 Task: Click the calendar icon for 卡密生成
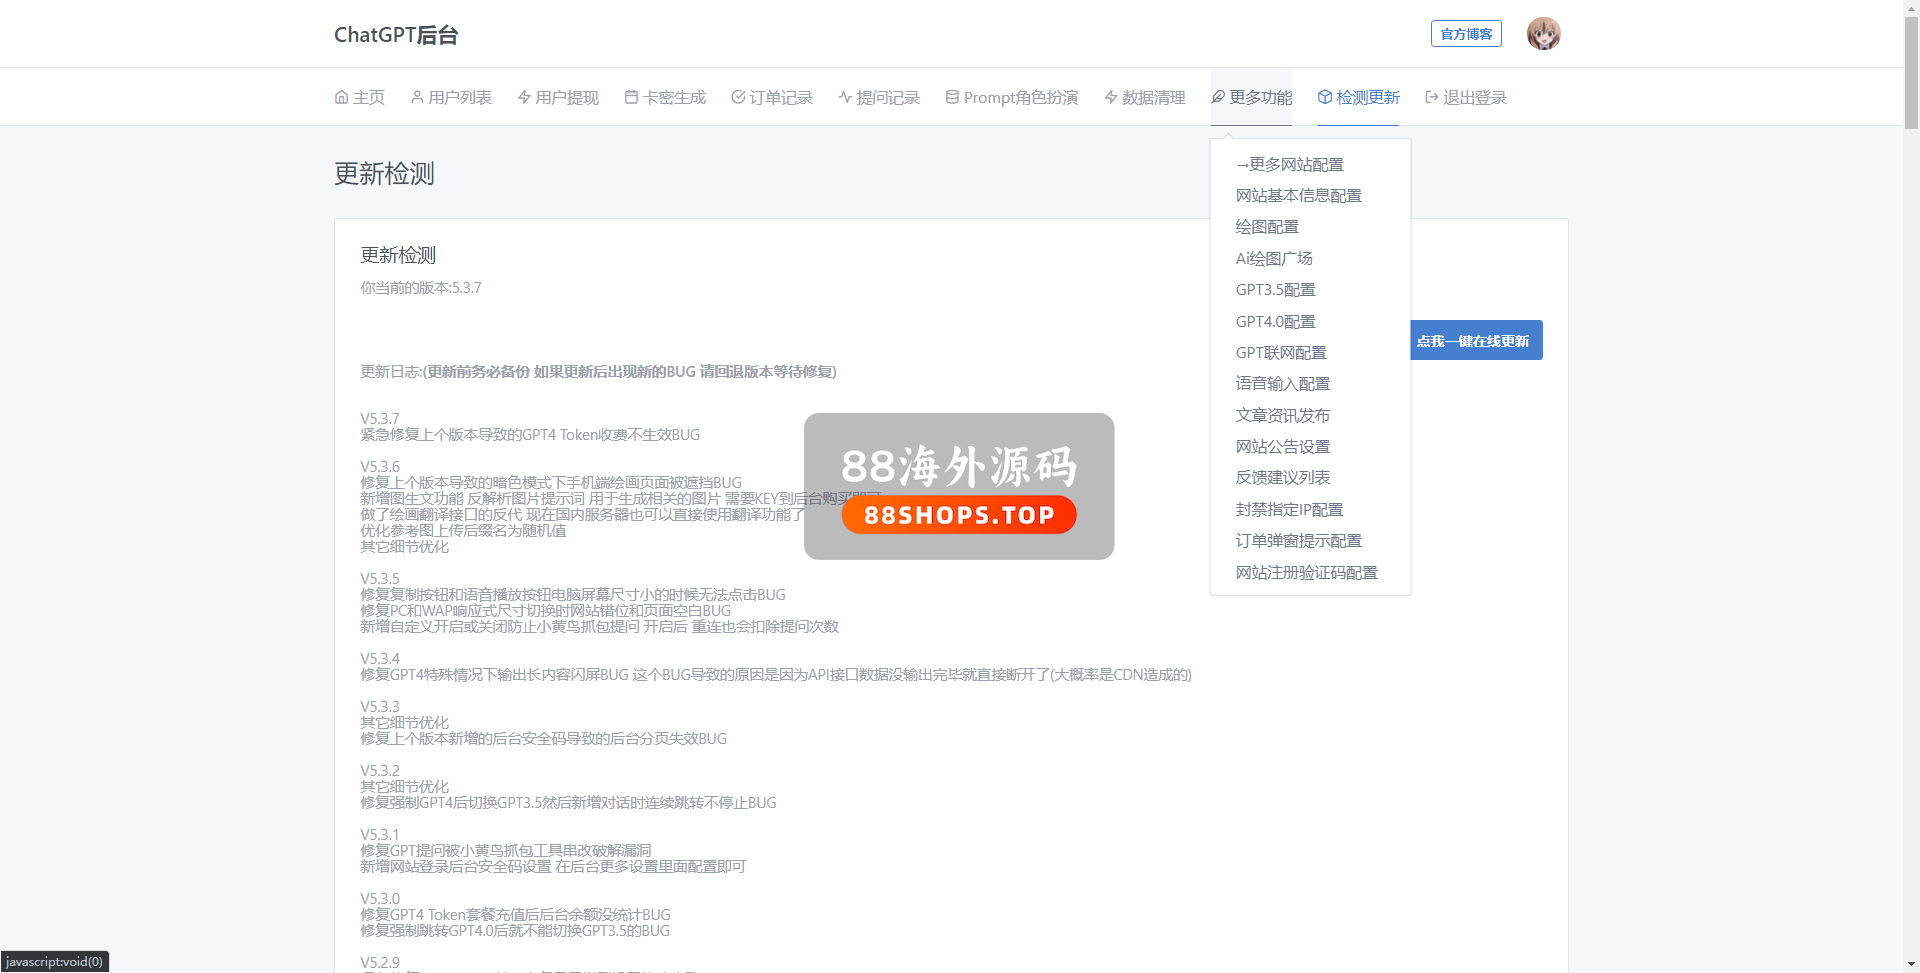point(631,97)
